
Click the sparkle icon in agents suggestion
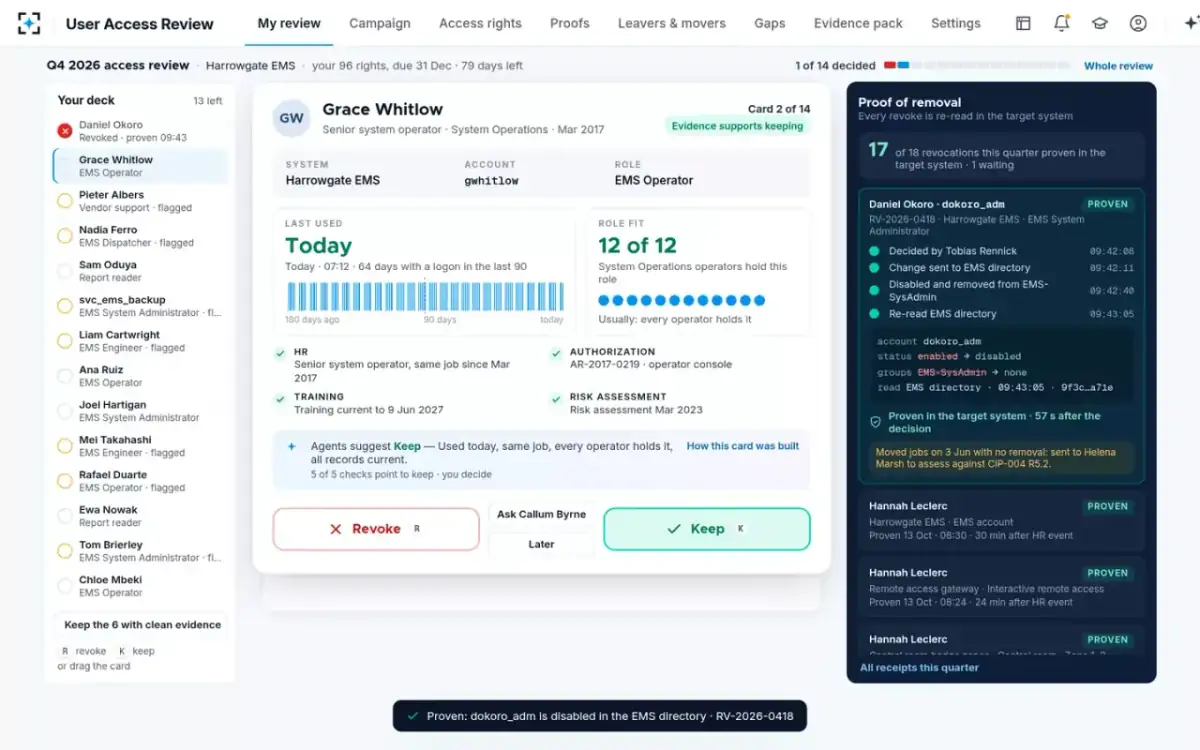pos(292,447)
